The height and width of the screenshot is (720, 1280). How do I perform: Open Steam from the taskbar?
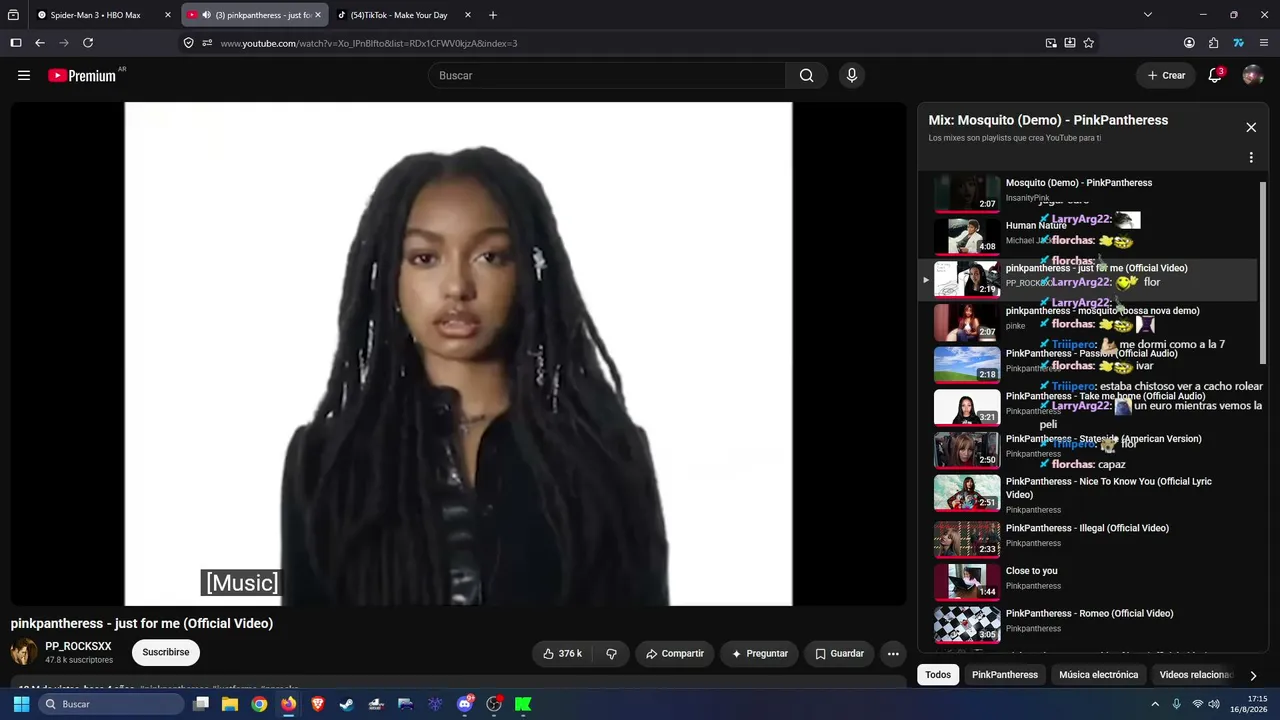point(347,704)
